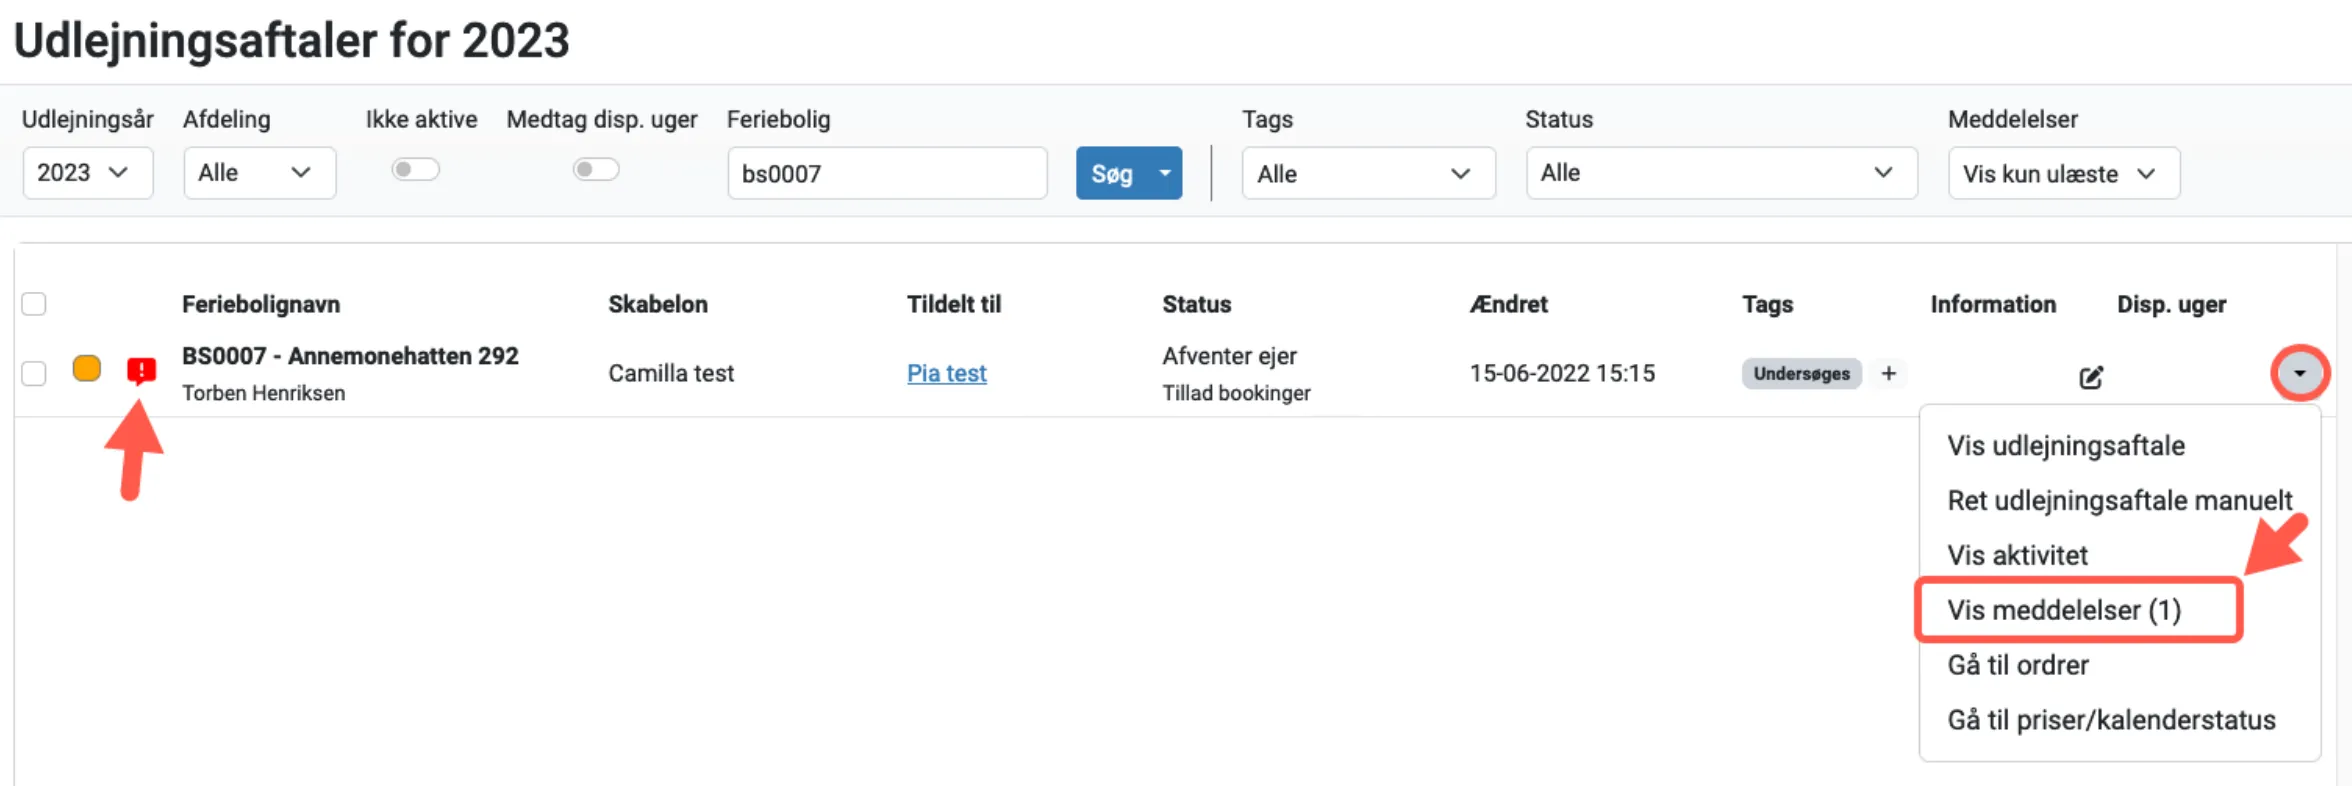Select Vis meddelelser (1) menu item
The width and height of the screenshot is (2352, 786).
pos(2064,610)
